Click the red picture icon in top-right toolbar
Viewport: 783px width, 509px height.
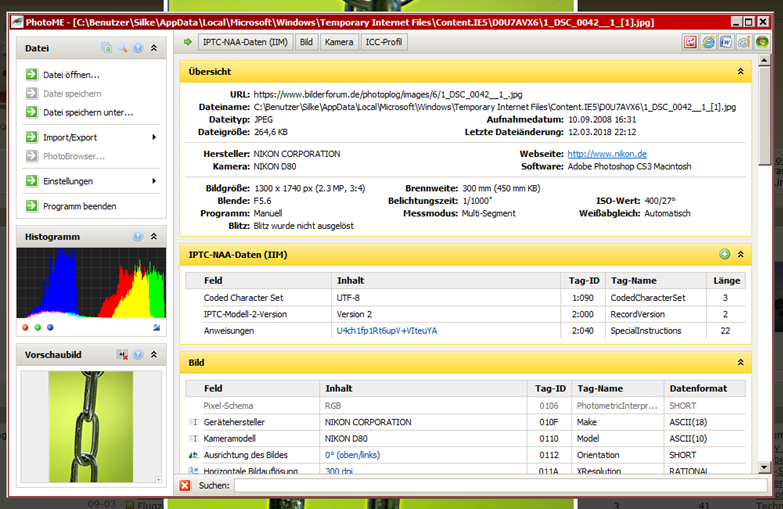(x=690, y=42)
